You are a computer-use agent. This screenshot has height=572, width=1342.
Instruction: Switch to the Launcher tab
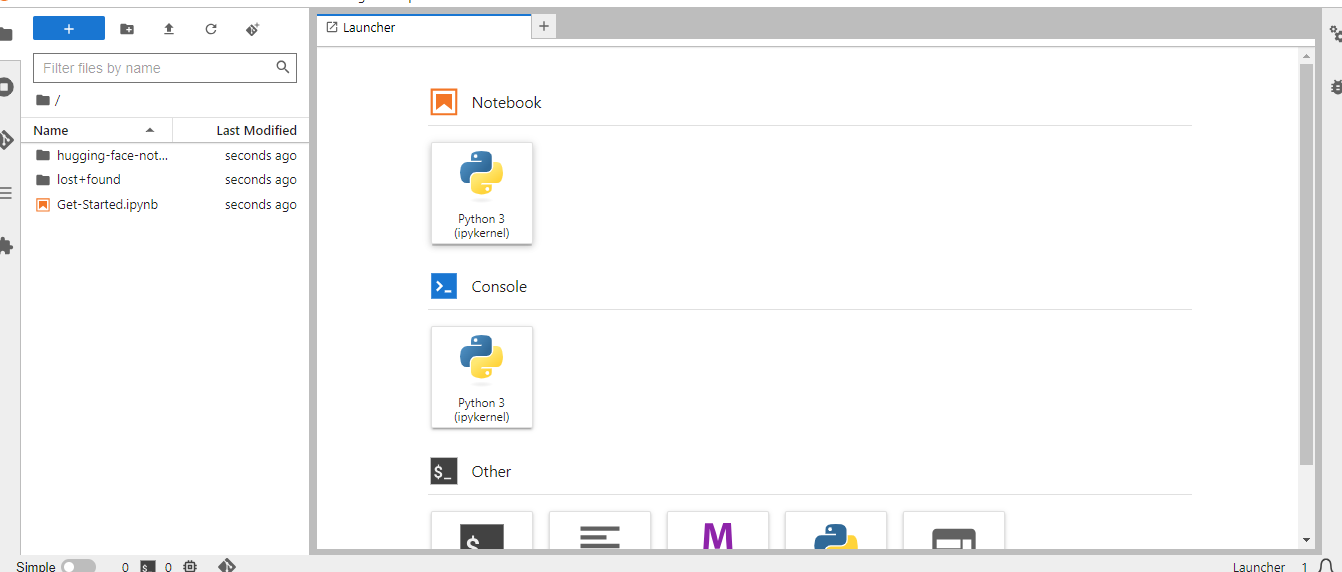click(x=424, y=27)
